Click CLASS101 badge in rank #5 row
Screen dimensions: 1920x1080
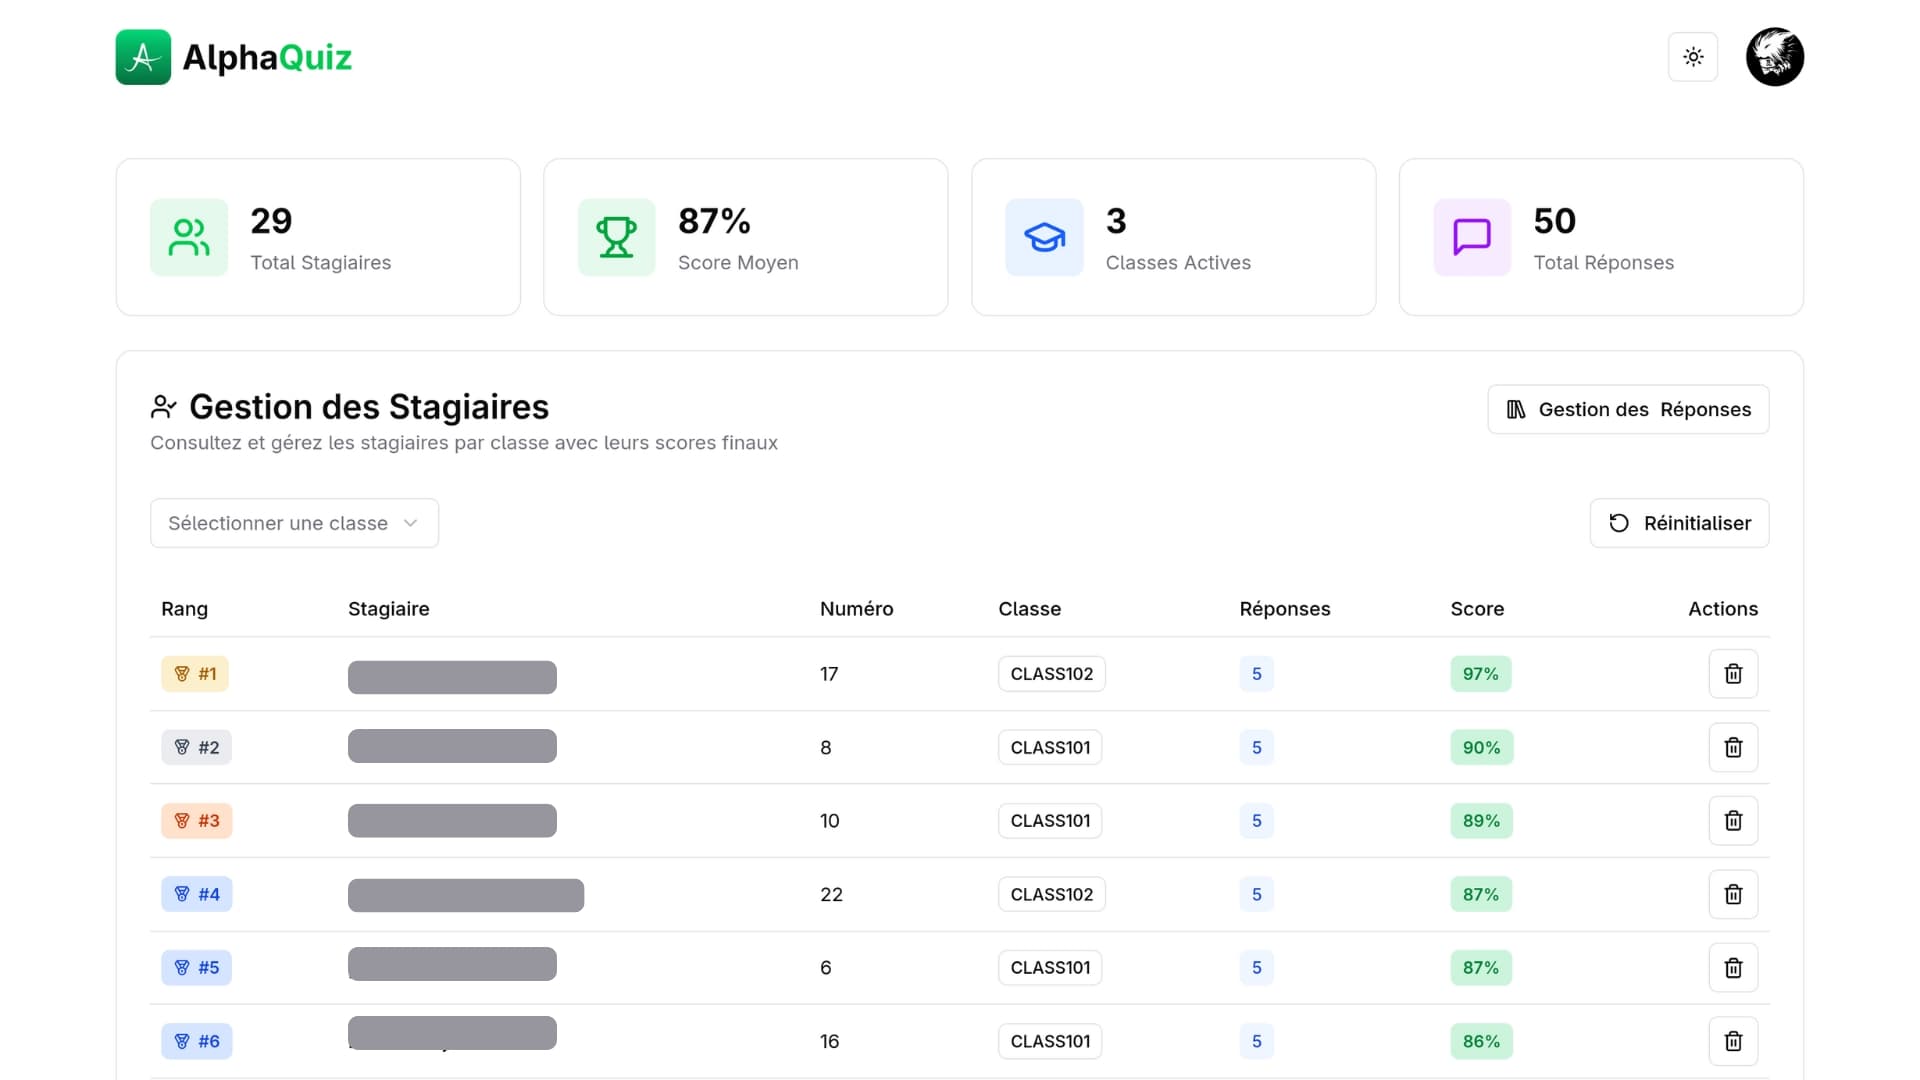tap(1050, 967)
